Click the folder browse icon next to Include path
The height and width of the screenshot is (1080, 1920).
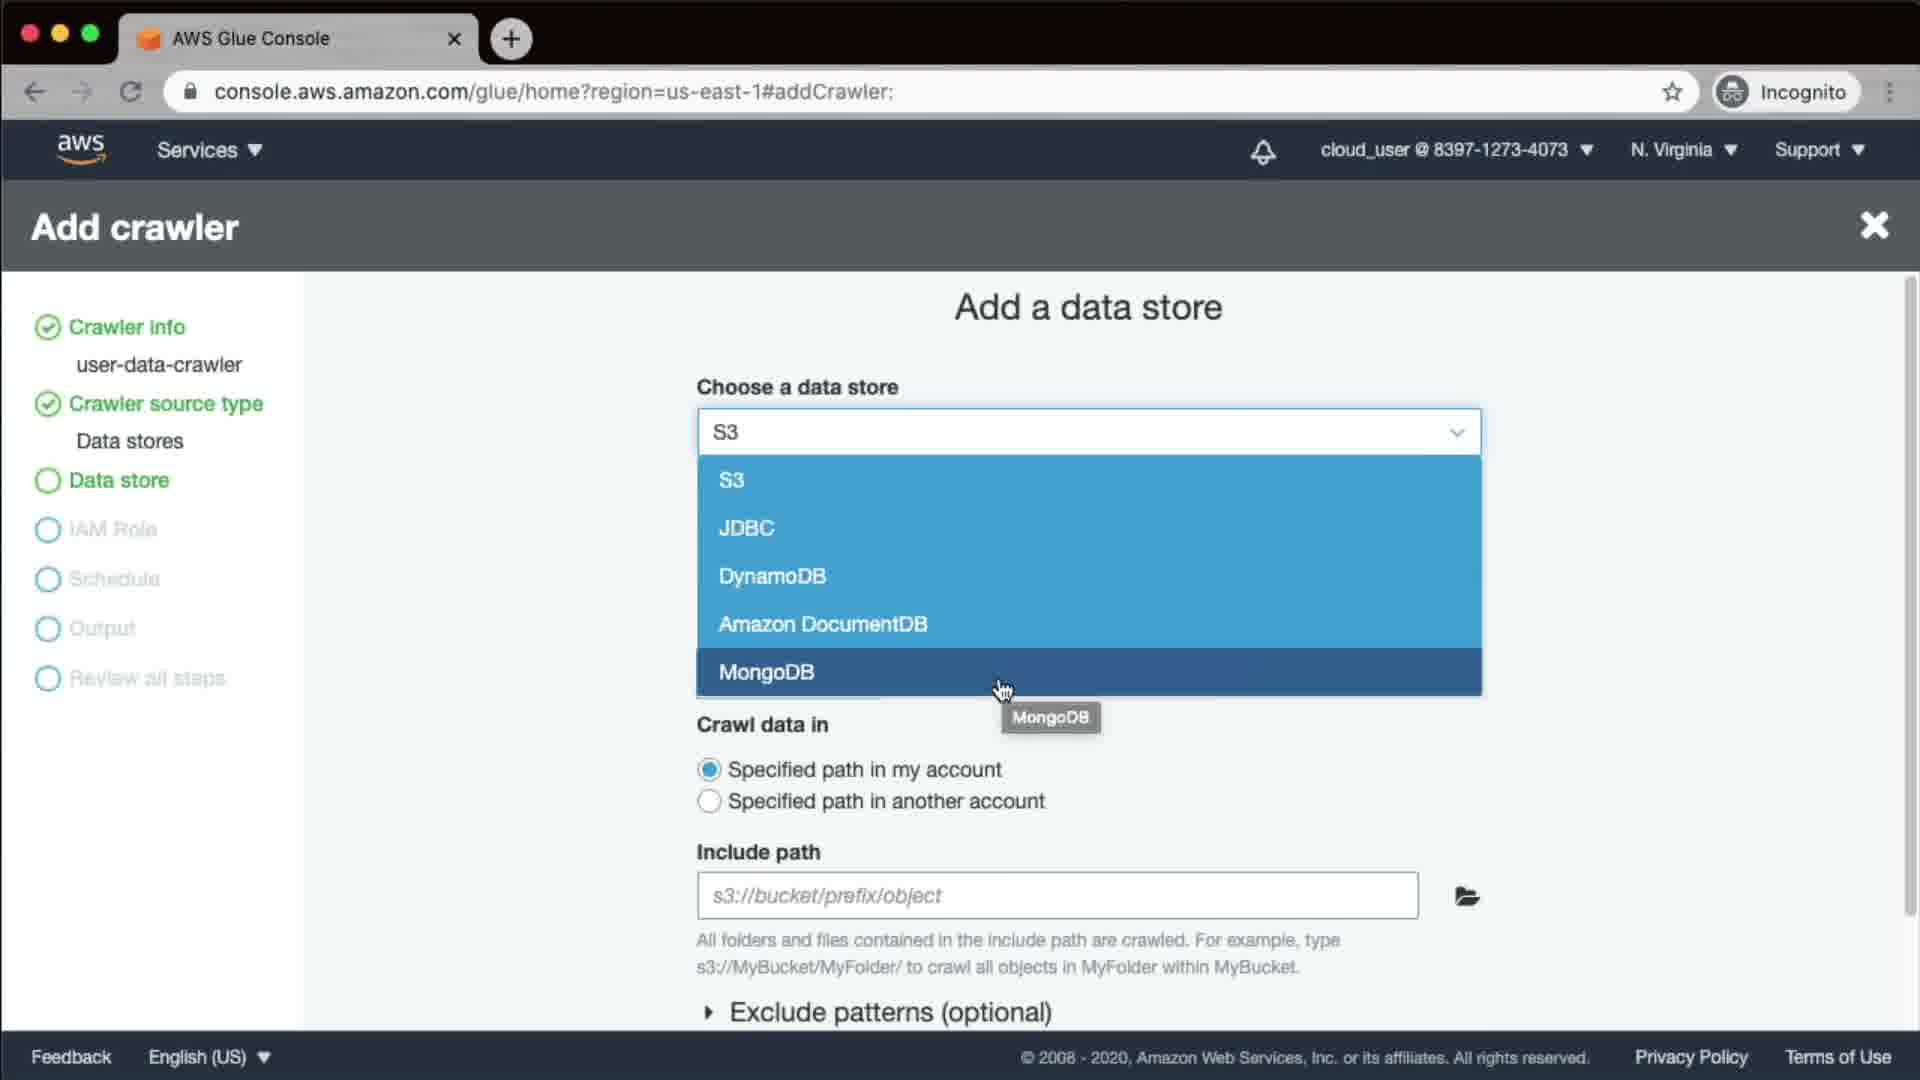(1466, 896)
